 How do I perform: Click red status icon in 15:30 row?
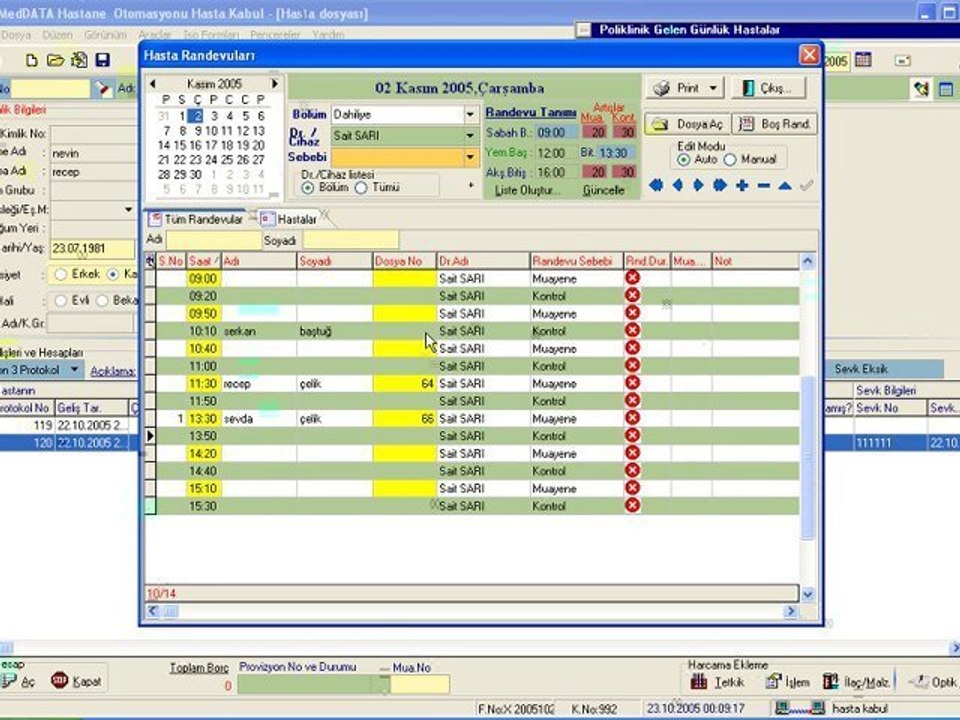pyautogui.click(x=632, y=506)
